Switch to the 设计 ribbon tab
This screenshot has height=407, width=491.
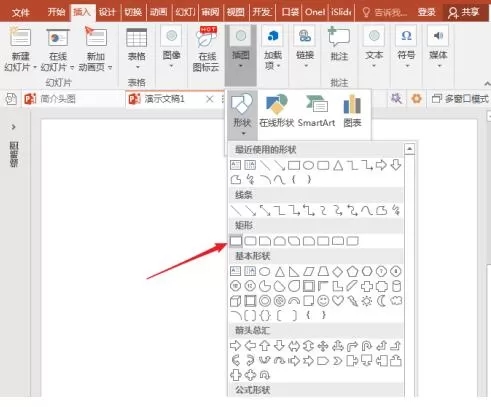point(107,12)
